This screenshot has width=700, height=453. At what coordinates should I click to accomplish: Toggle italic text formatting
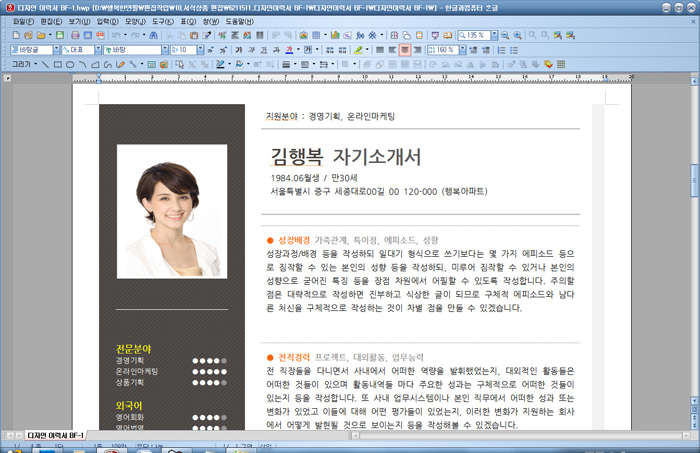[251, 50]
